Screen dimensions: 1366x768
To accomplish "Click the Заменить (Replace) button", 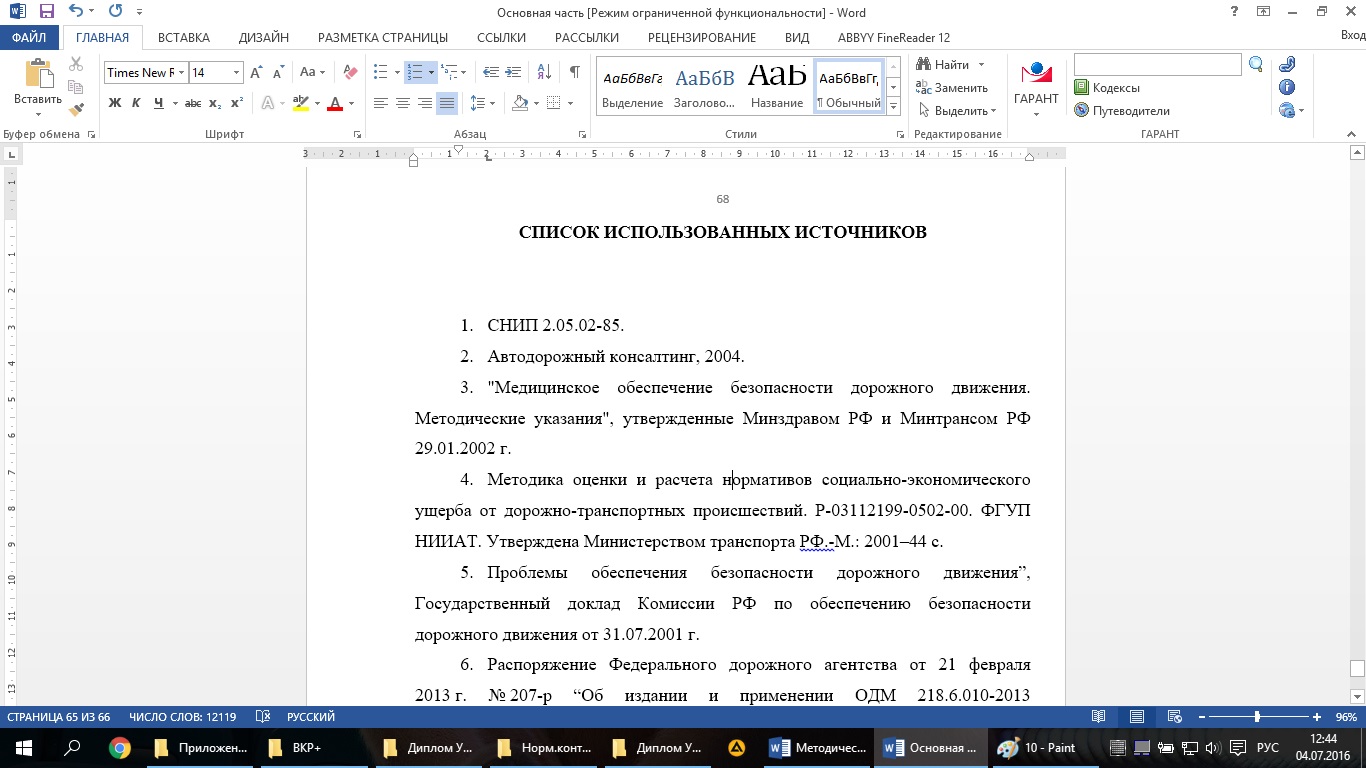I will (953, 88).
